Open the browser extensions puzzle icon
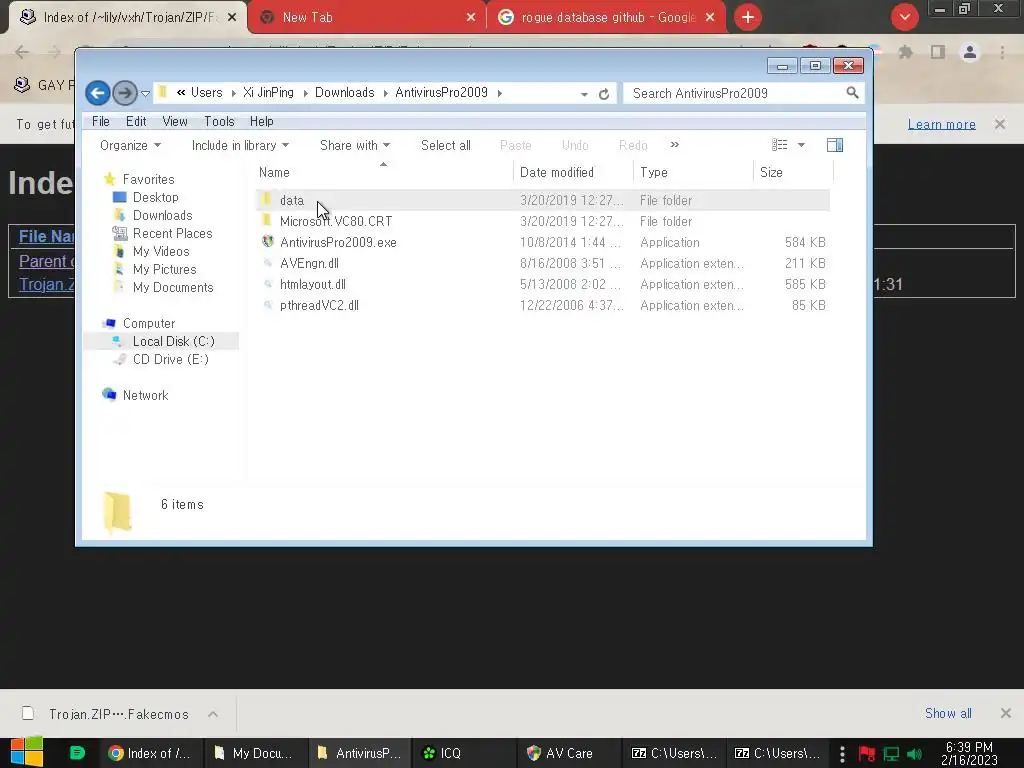1024x768 pixels. pos(905,52)
